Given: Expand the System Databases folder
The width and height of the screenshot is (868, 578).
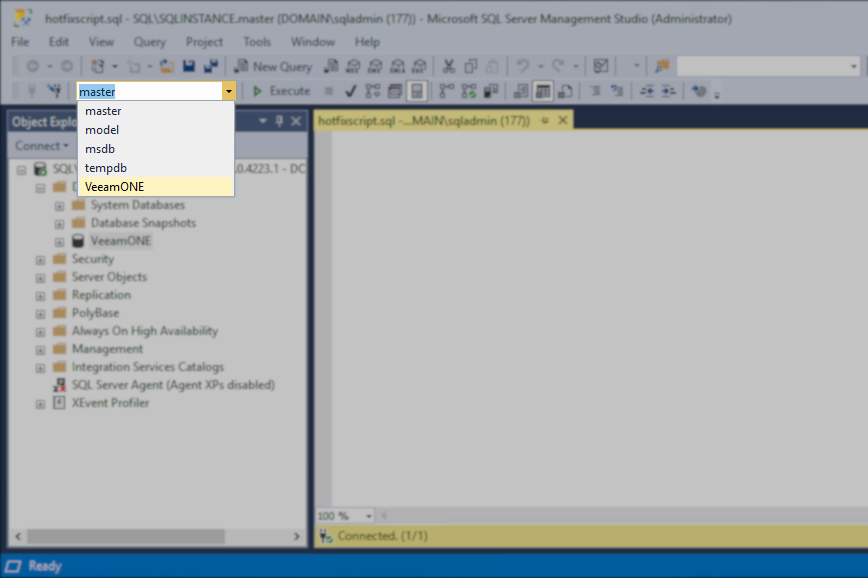Looking at the screenshot, I should (x=59, y=206).
